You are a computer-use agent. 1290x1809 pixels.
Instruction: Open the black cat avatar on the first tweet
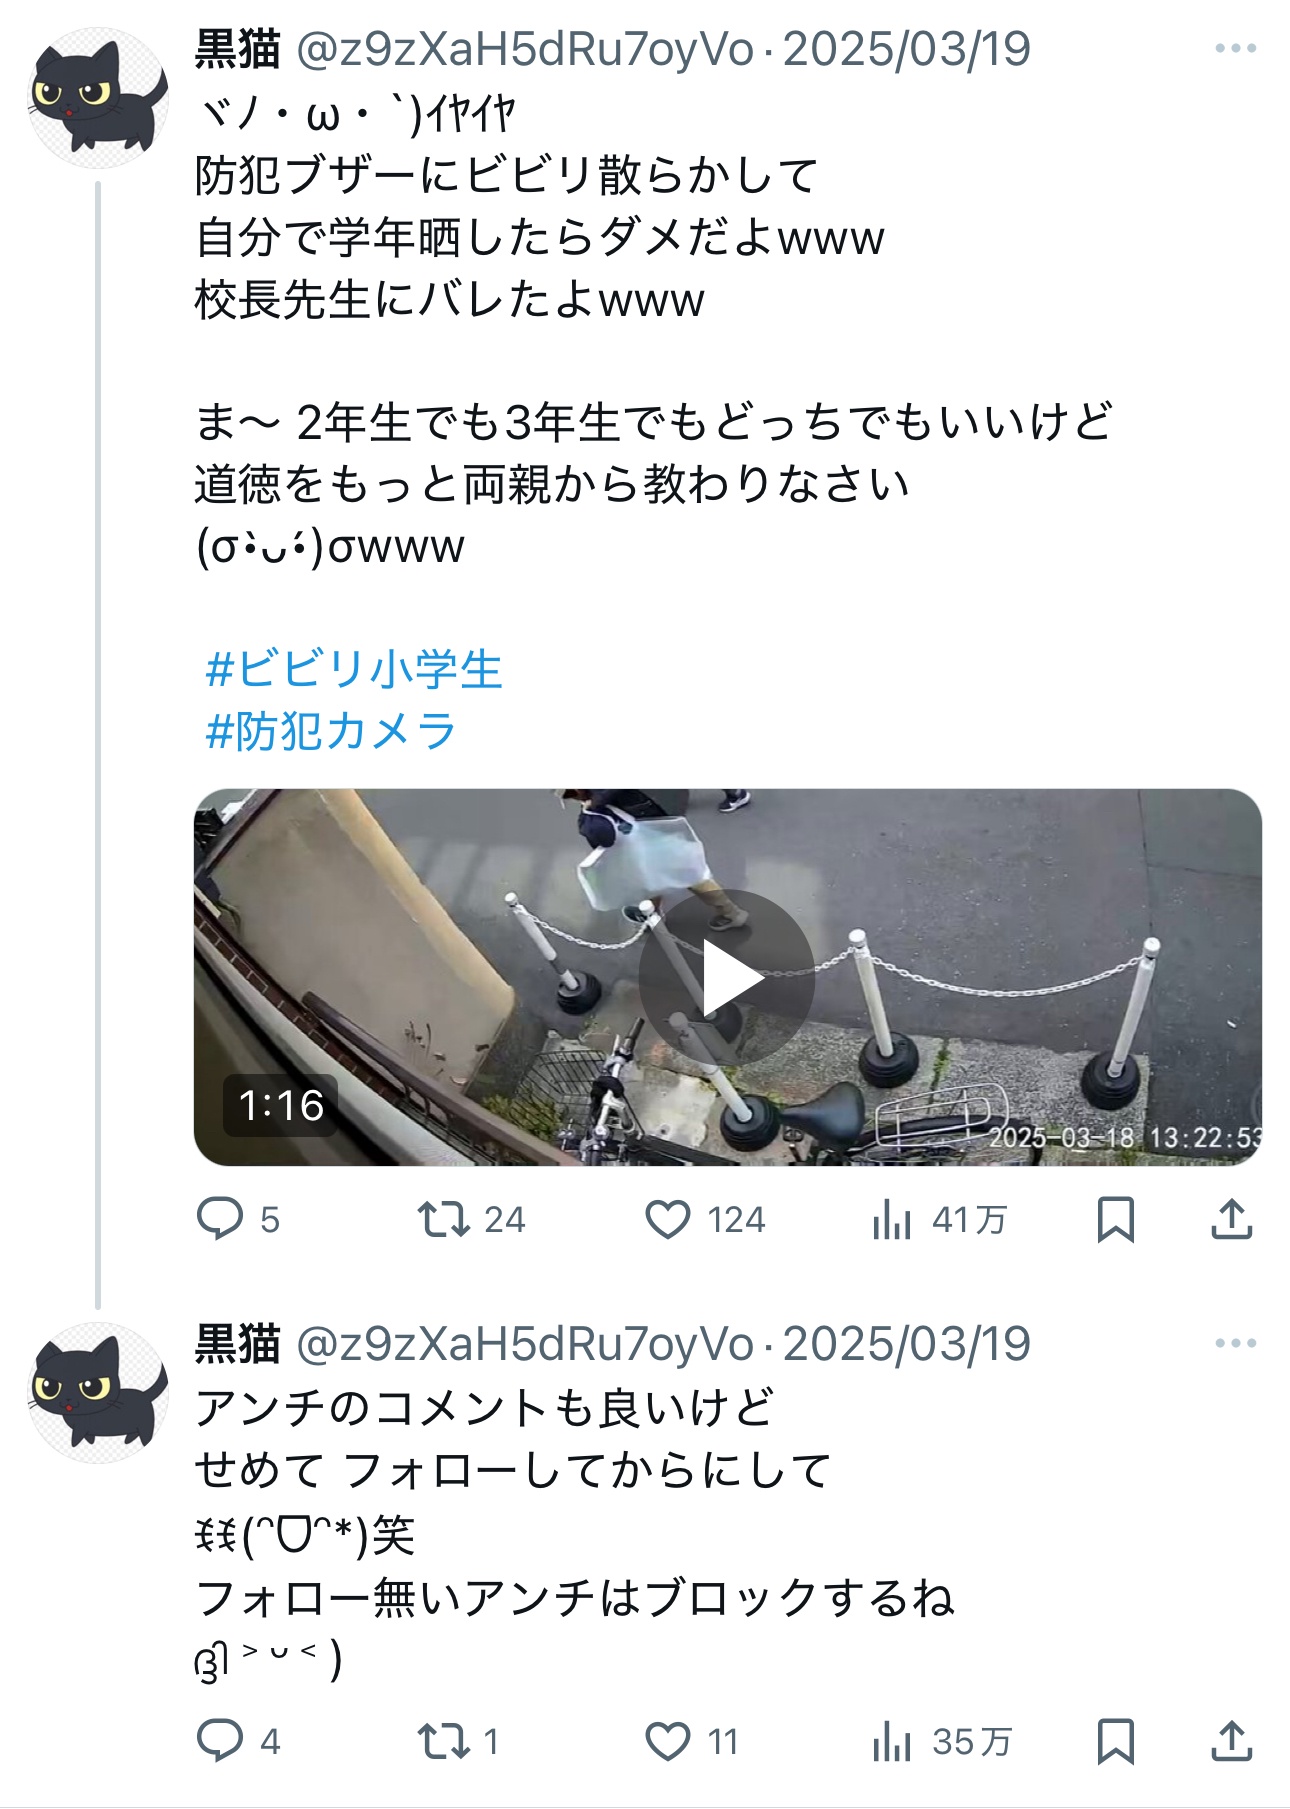(x=97, y=97)
